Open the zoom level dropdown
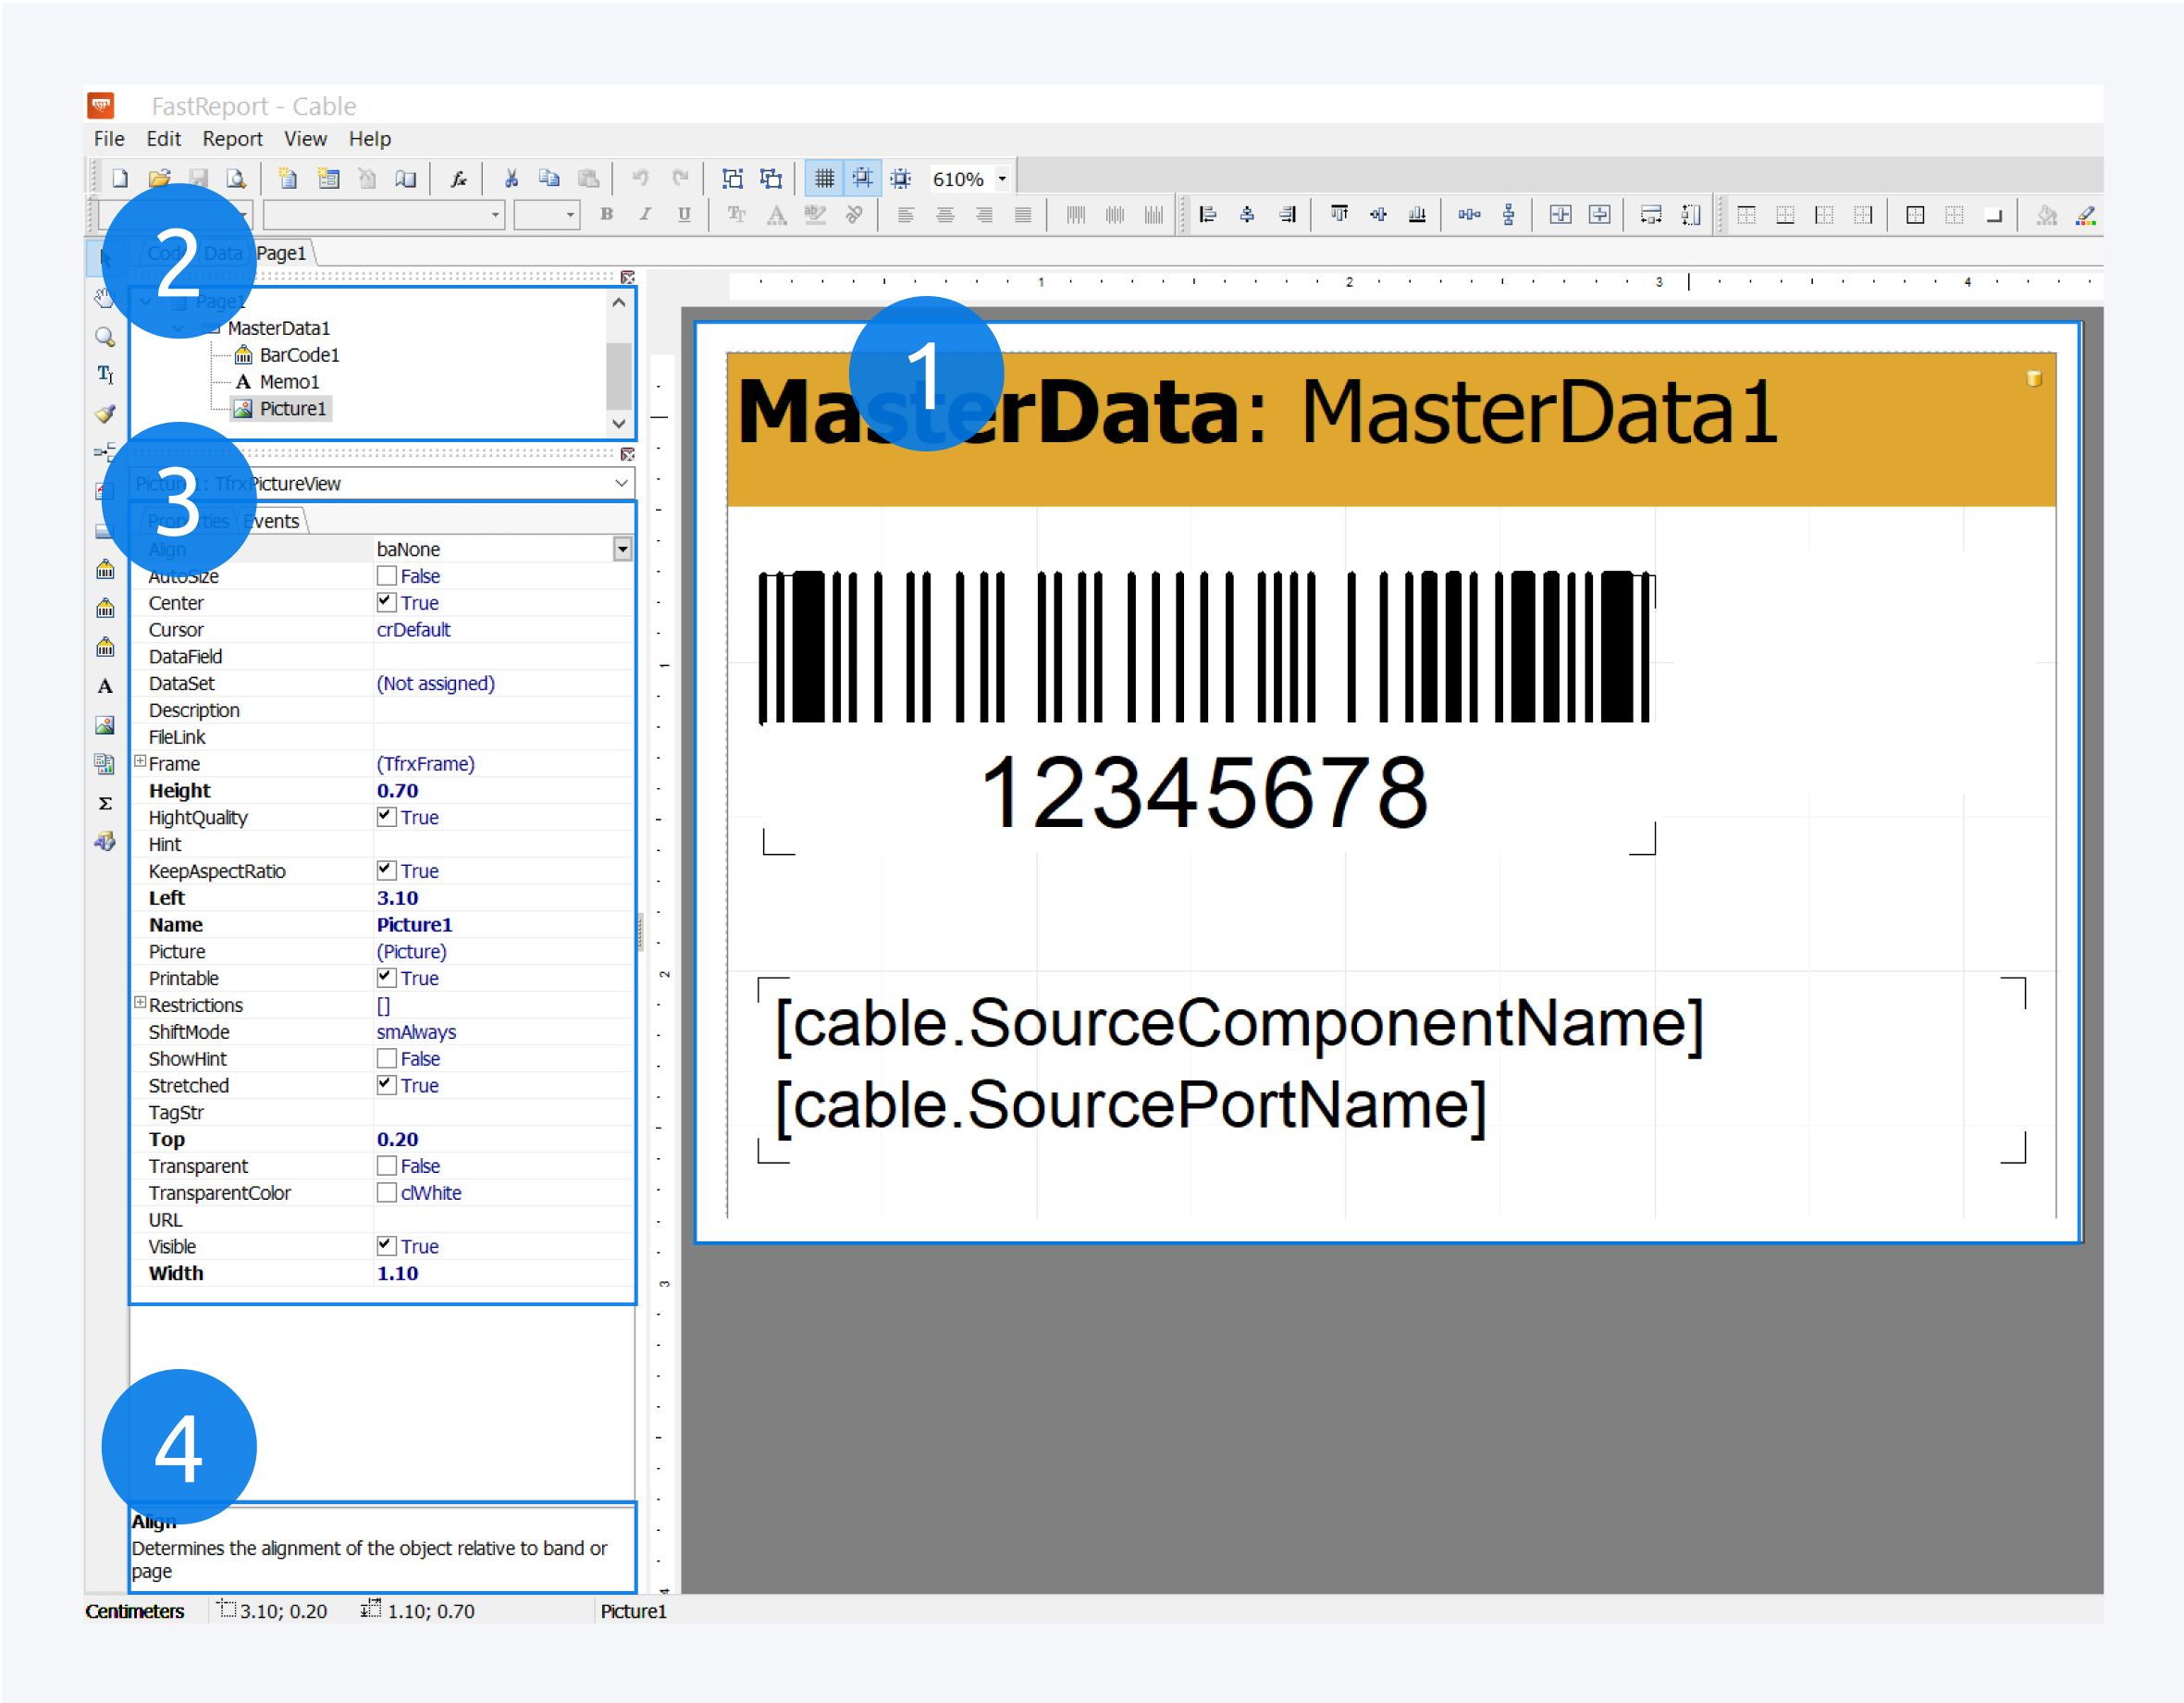Screen dimensions: 2184x1703 [x=1001, y=178]
